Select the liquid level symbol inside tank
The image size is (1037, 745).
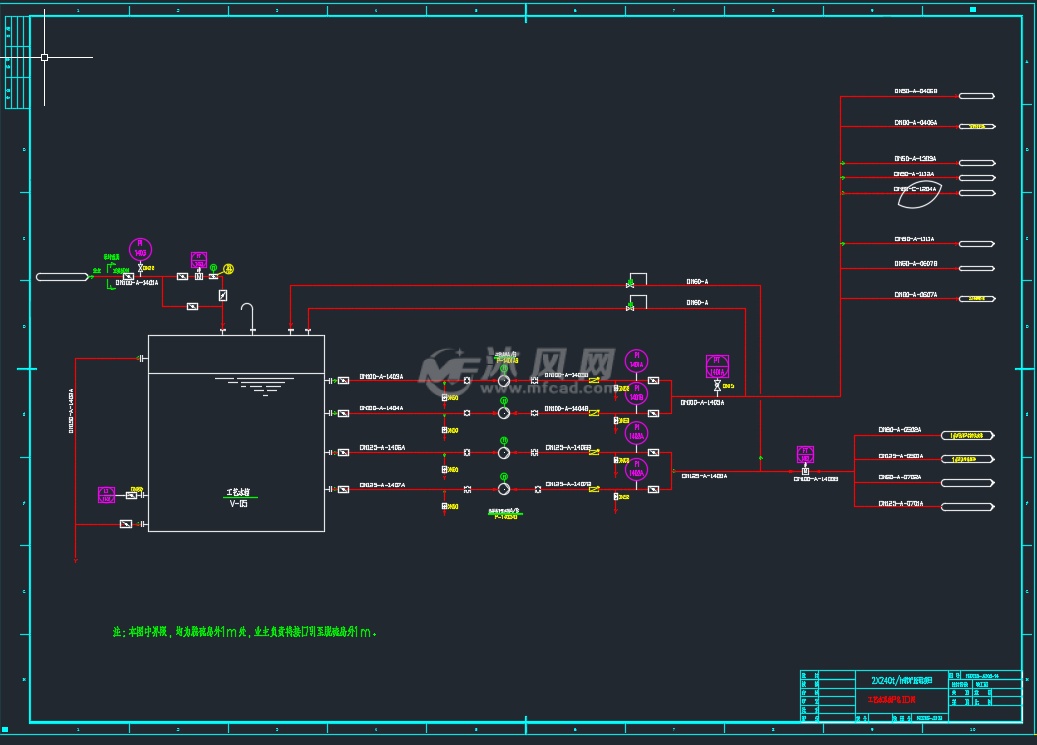click(x=255, y=386)
